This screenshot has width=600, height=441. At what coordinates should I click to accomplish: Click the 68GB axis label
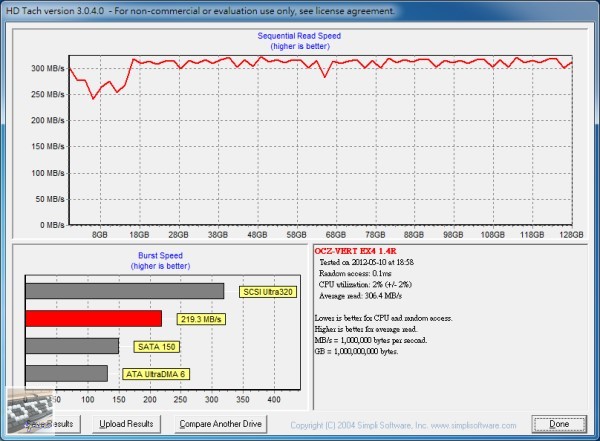[x=336, y=235]
